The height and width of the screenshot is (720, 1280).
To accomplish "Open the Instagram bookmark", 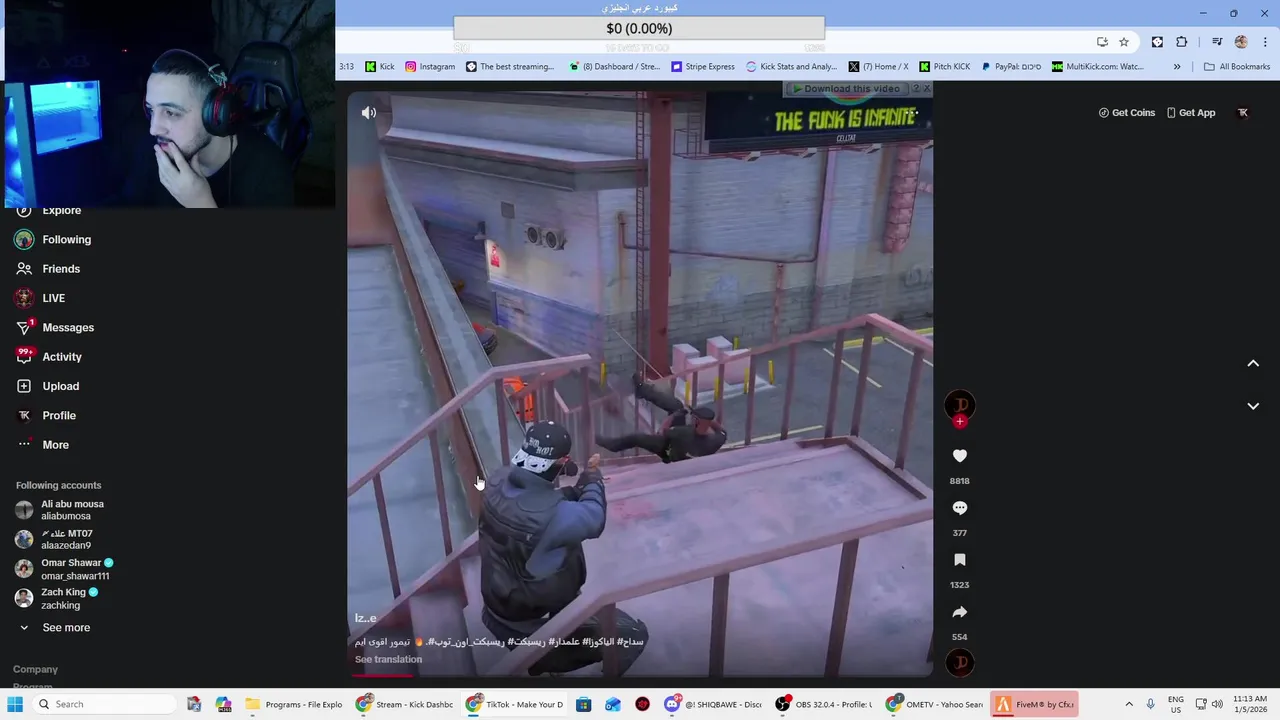I will 429,67.
